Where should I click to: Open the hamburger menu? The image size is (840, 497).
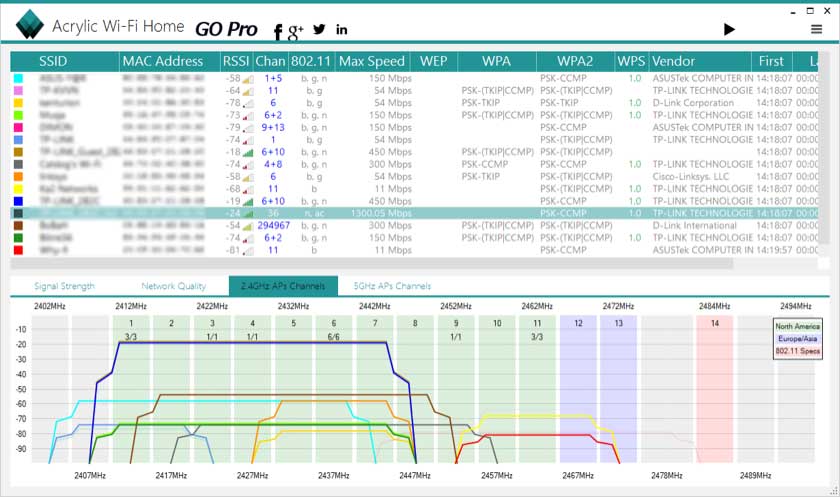(x=816, y=29)
